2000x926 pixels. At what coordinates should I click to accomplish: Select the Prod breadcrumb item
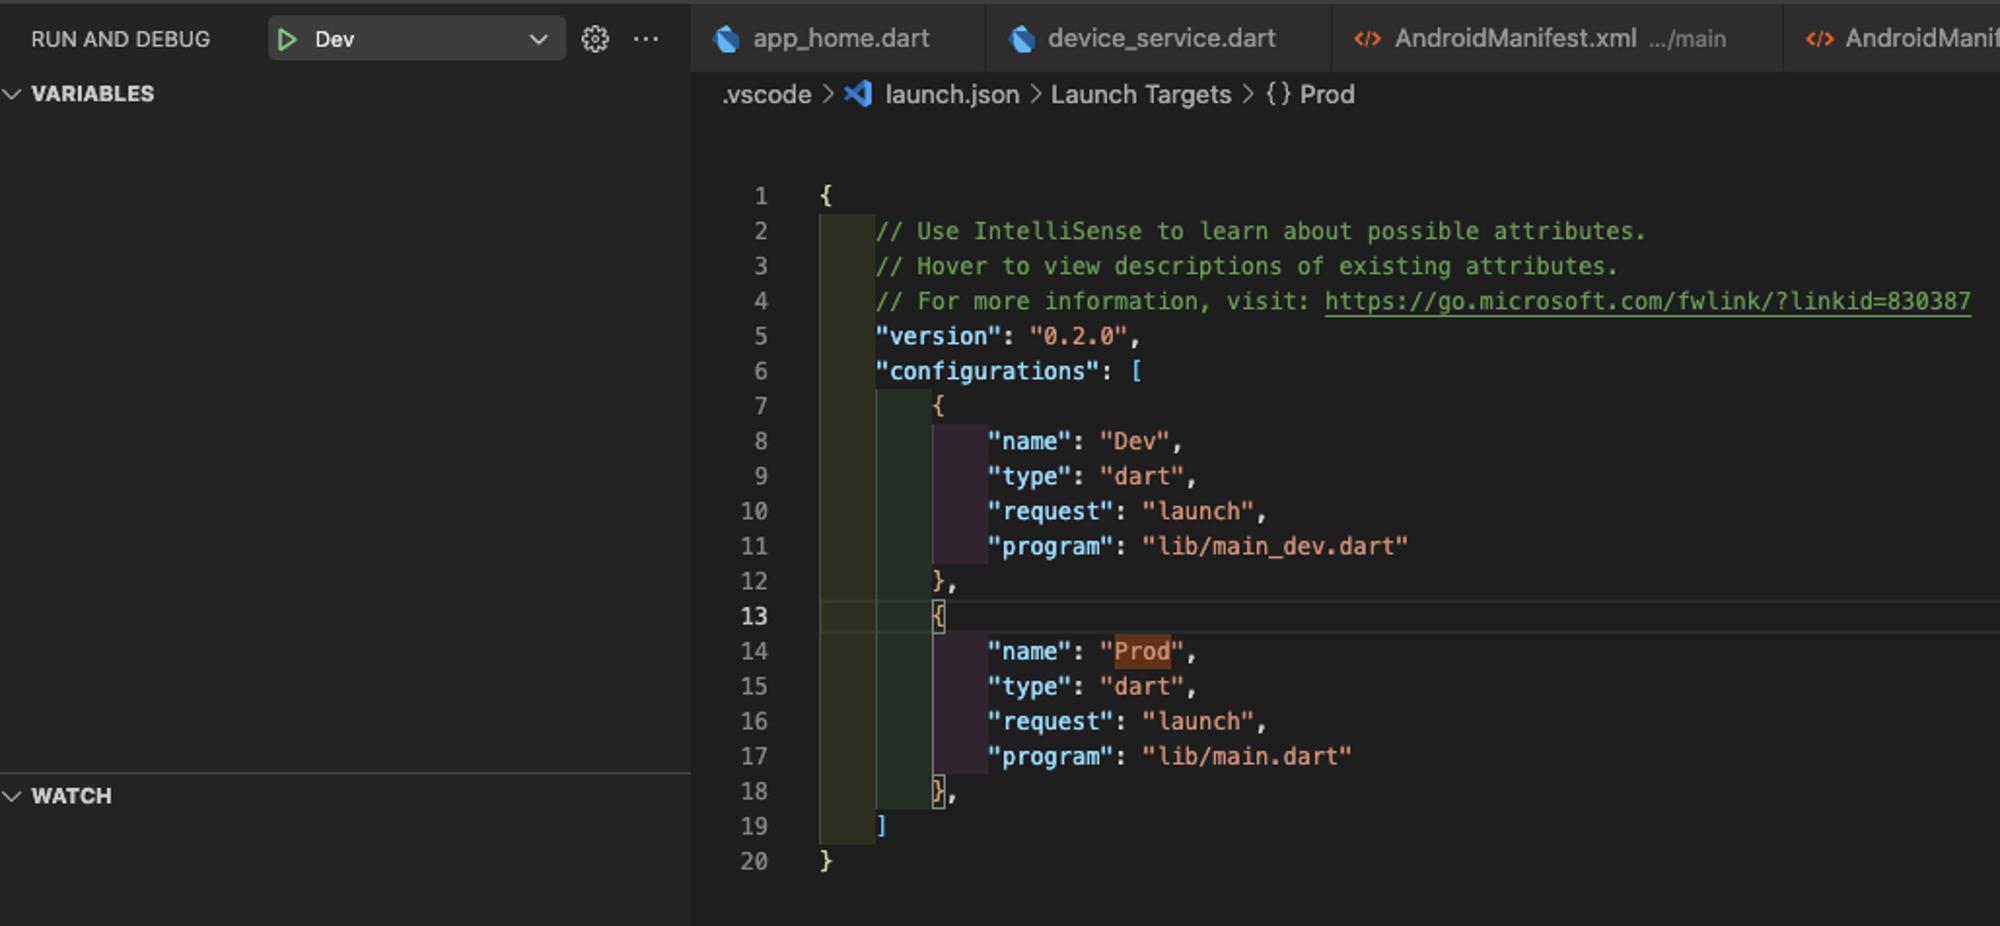click(x=1327, y=94)
